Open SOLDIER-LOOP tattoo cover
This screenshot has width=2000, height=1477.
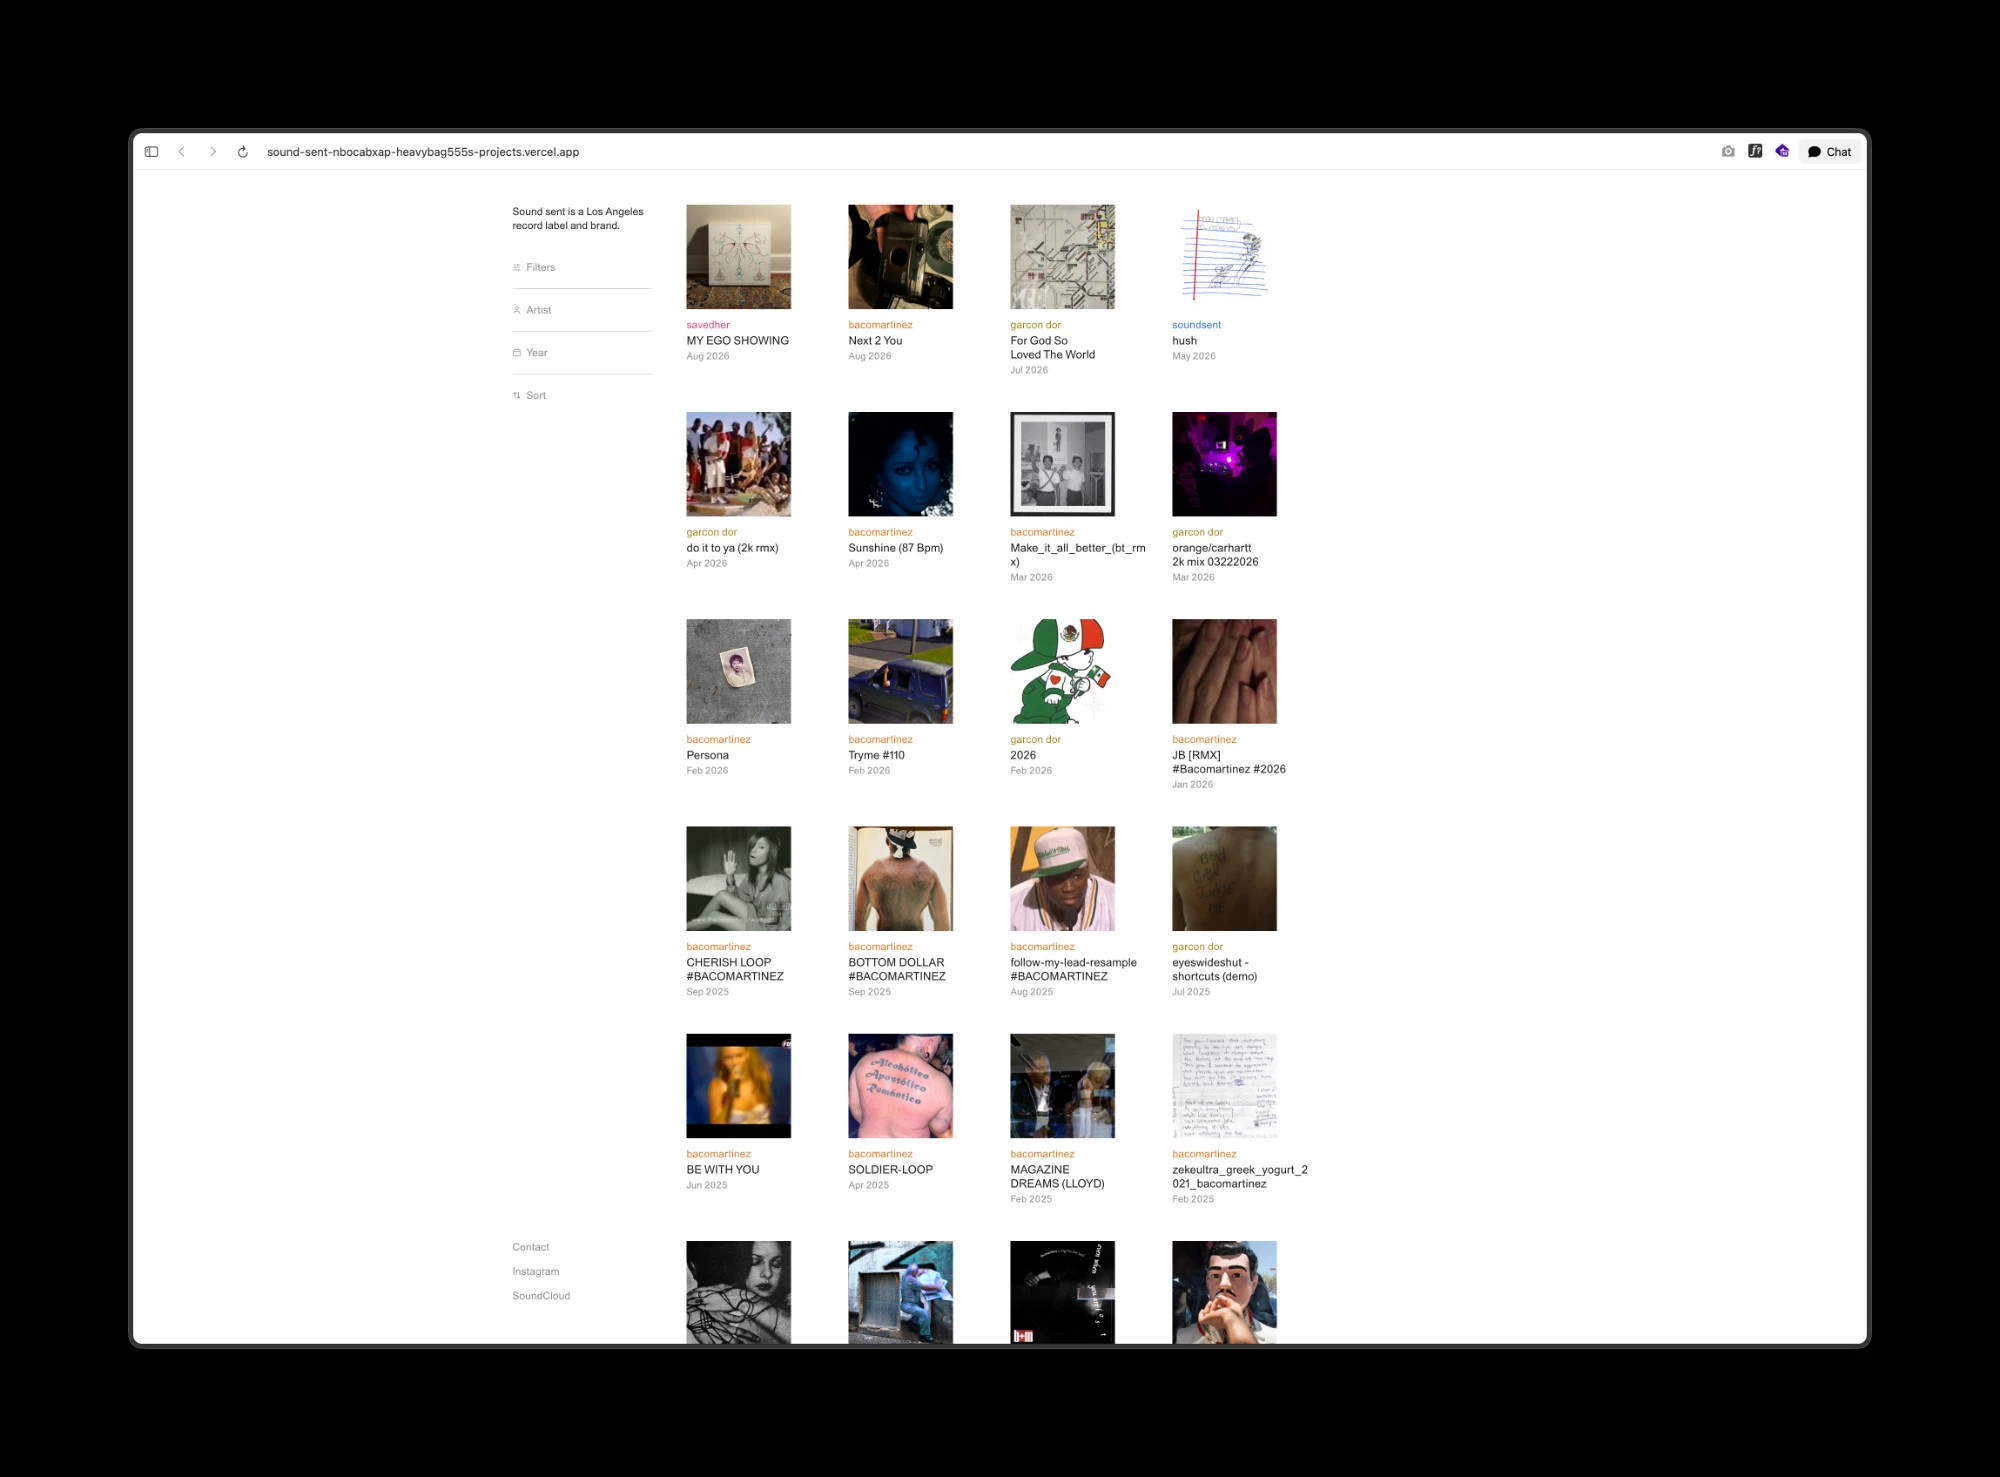900,1086
